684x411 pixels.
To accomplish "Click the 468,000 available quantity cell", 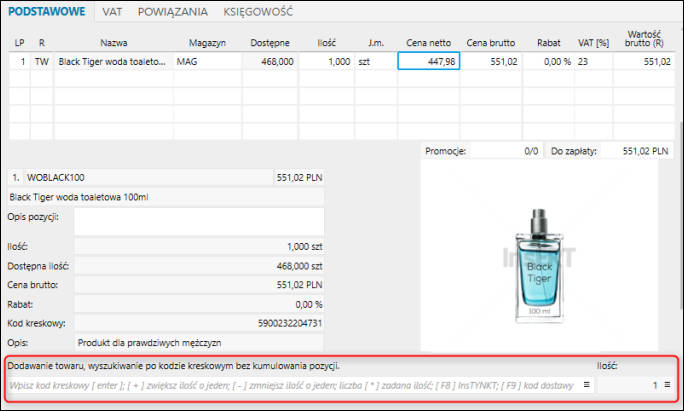I will 270,62.
